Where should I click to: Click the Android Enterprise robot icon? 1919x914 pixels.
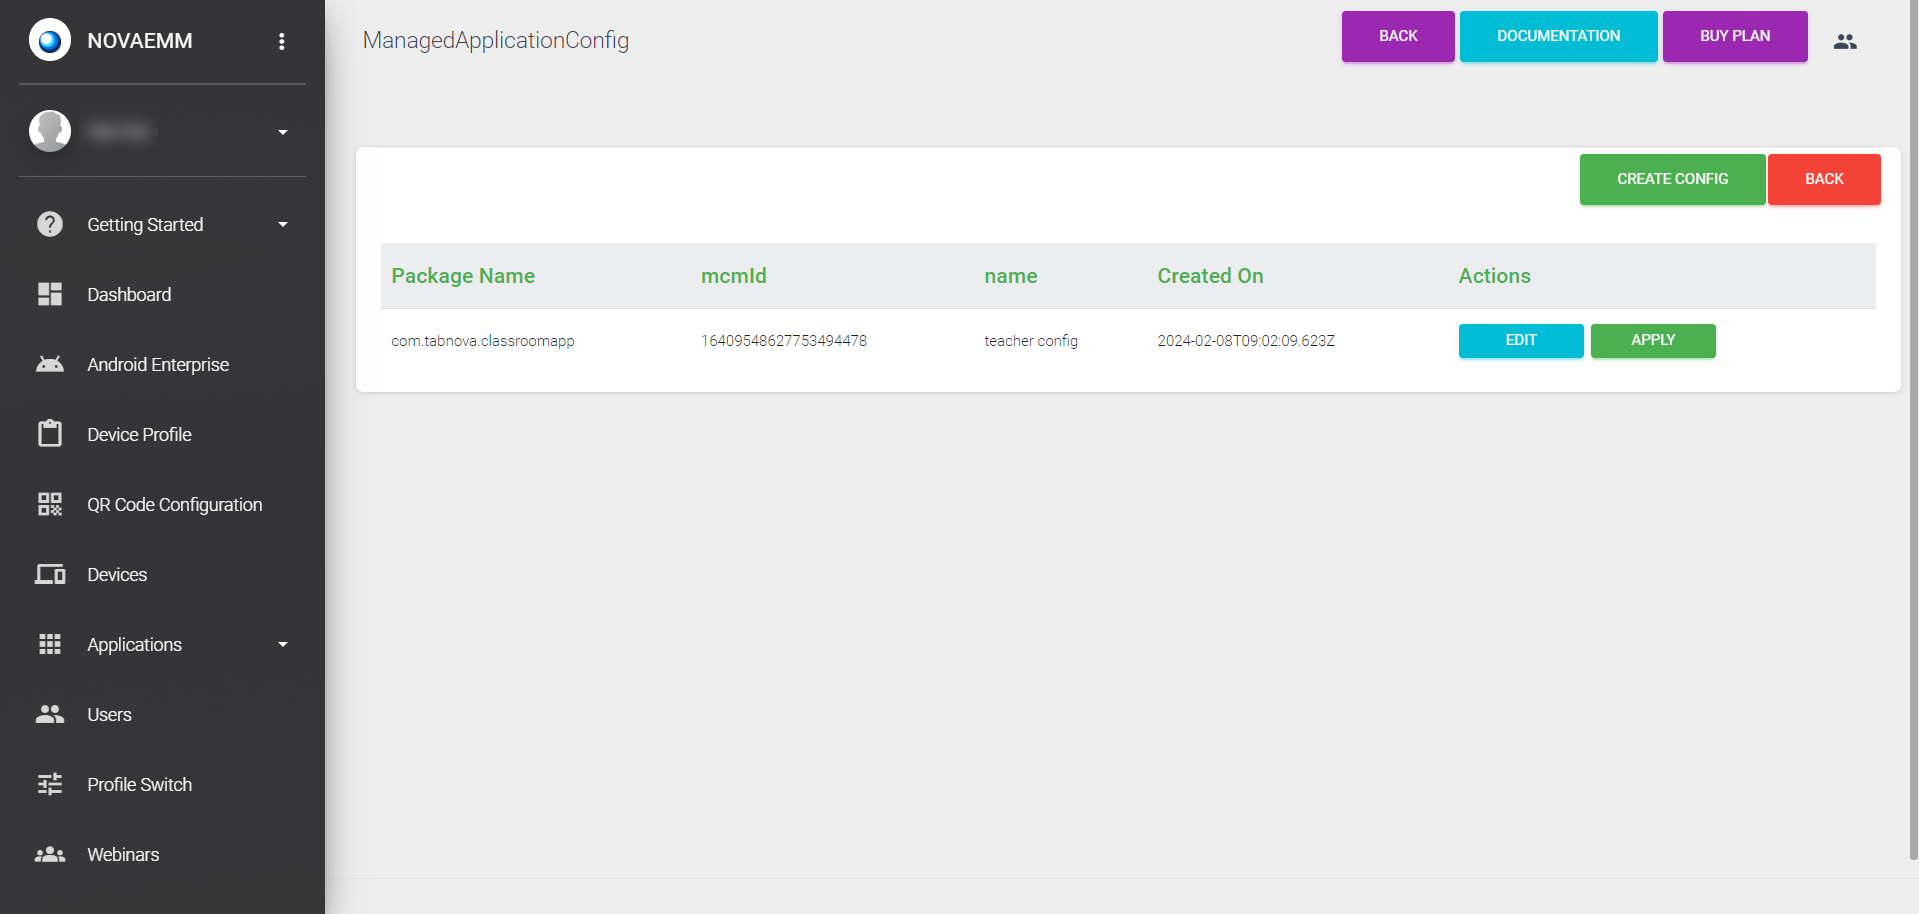[50, 364]
